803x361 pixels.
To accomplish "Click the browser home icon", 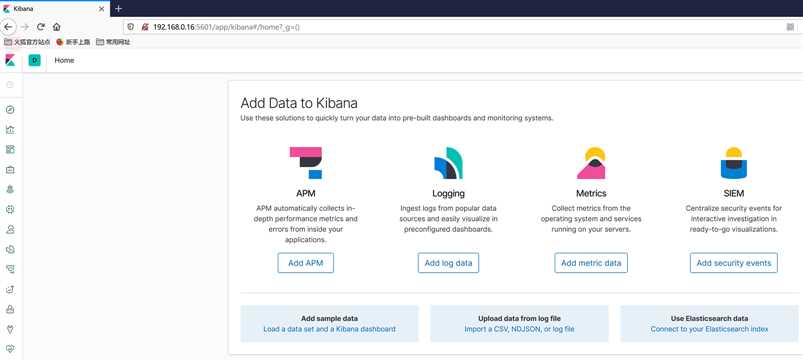I will coord(56,27).
